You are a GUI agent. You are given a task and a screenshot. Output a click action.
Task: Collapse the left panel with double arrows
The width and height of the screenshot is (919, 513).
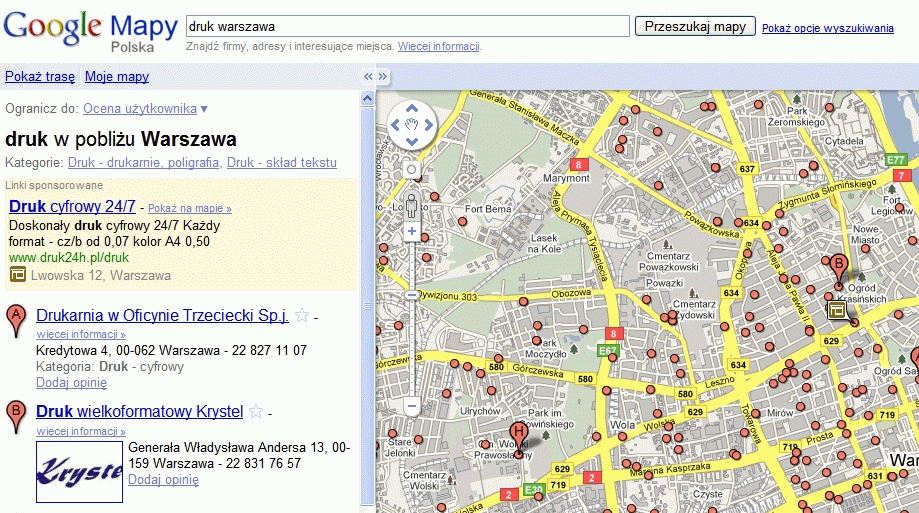point(368,77)
